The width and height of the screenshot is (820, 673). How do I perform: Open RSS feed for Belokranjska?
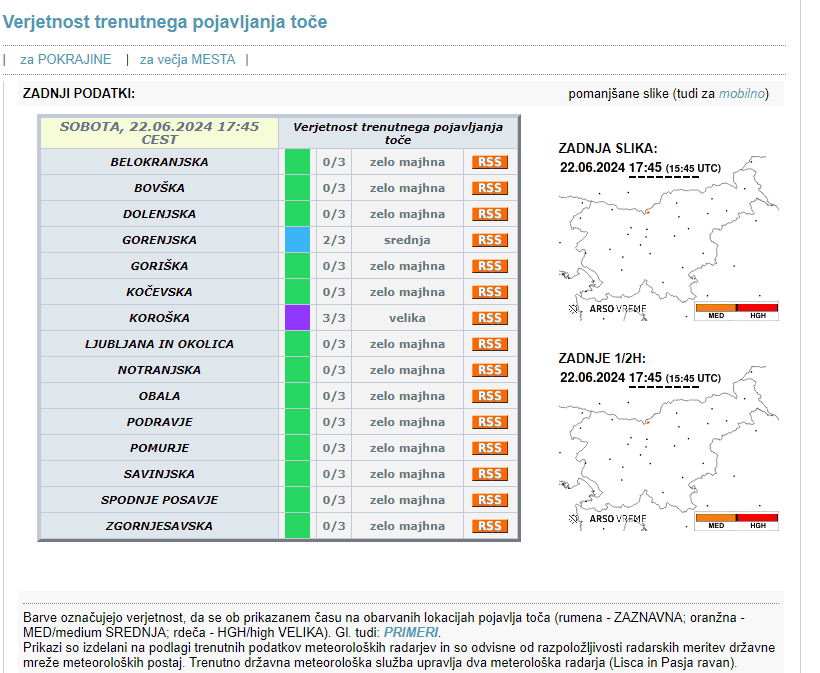click(x=490, y=162)
